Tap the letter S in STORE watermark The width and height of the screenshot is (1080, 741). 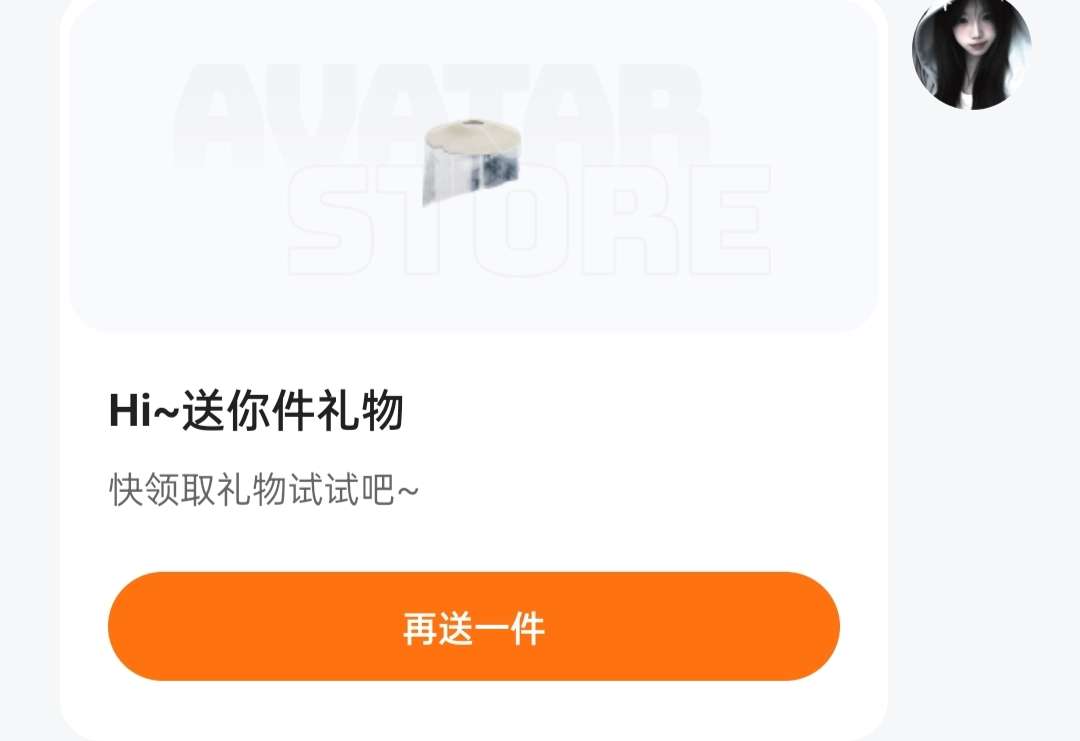[332, 220]
